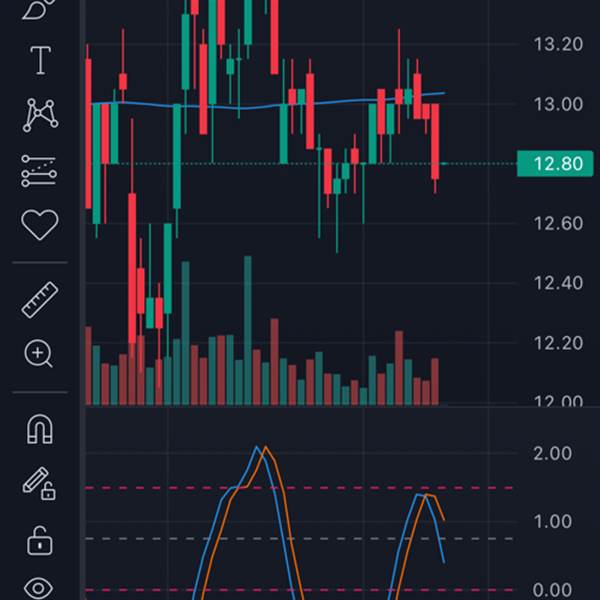Select the XABCD pattern tool

pos(40,114)
